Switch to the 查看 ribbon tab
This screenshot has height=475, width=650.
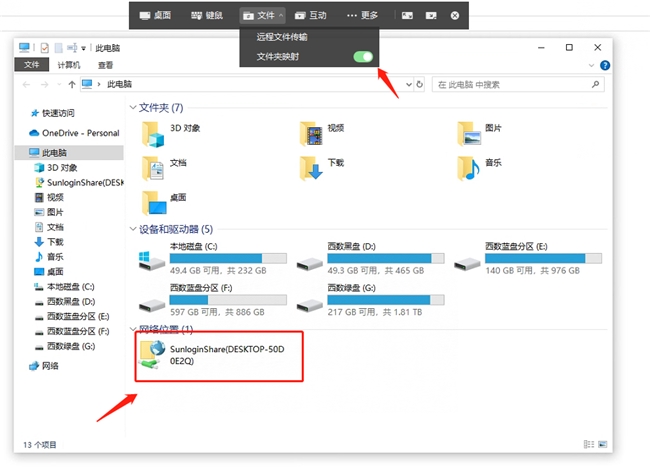tap(105, 65)
